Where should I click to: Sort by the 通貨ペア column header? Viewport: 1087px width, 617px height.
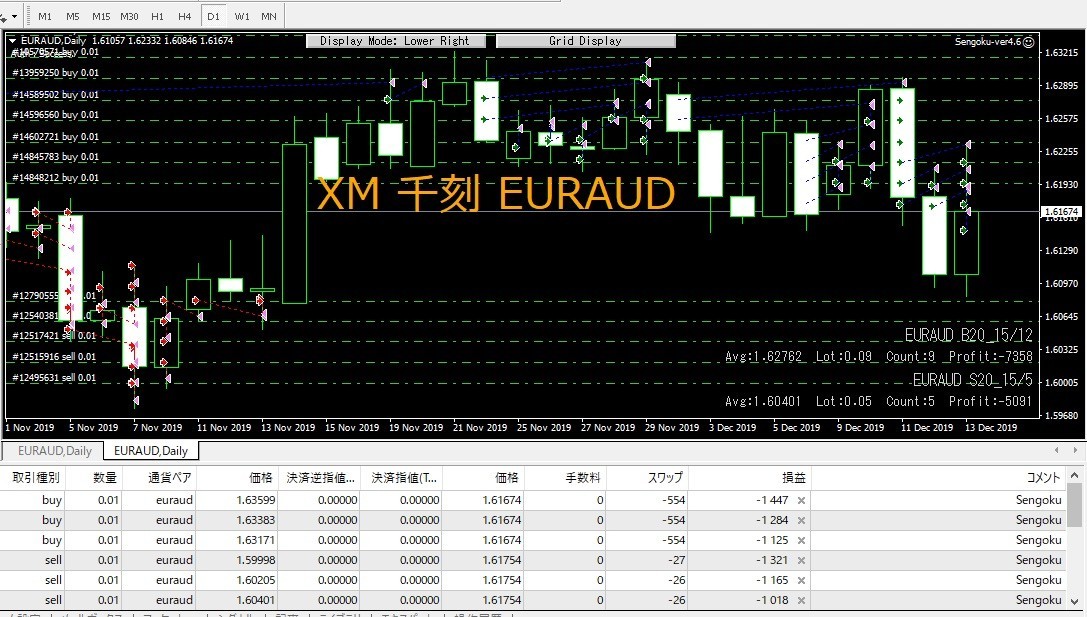tap(159, 478)
